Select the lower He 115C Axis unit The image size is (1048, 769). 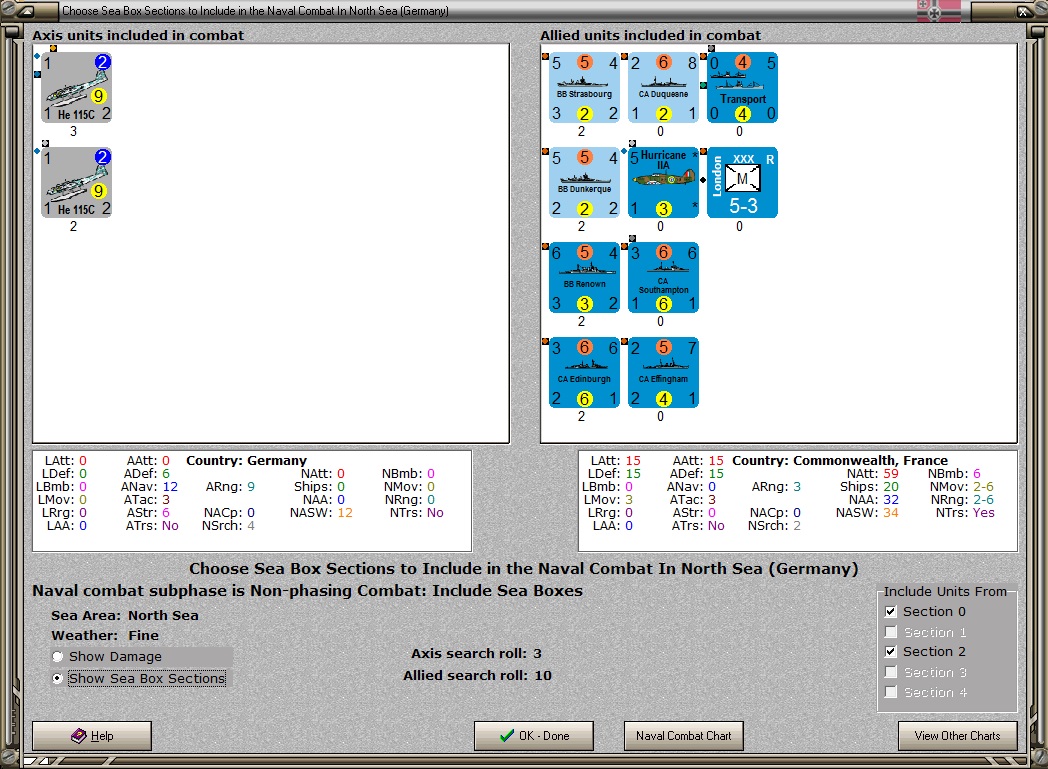[76, 182]
